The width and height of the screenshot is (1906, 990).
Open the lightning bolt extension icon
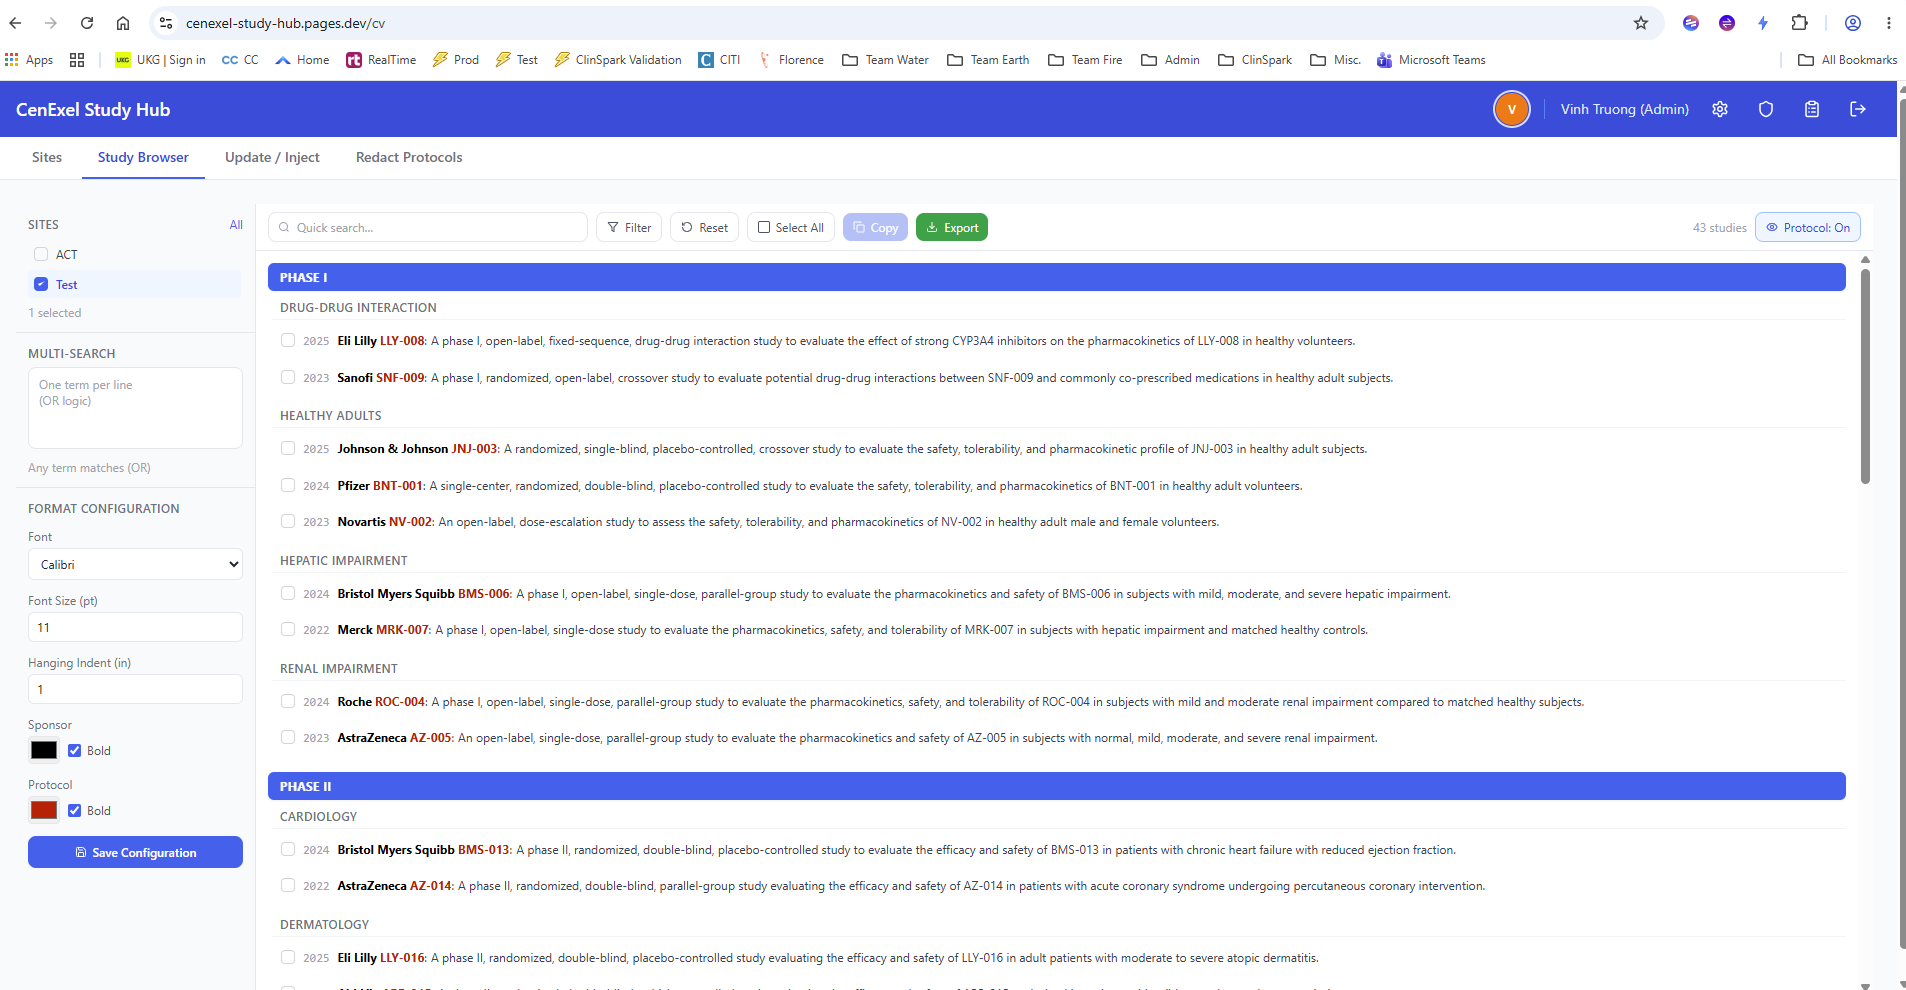[1763, 23]
